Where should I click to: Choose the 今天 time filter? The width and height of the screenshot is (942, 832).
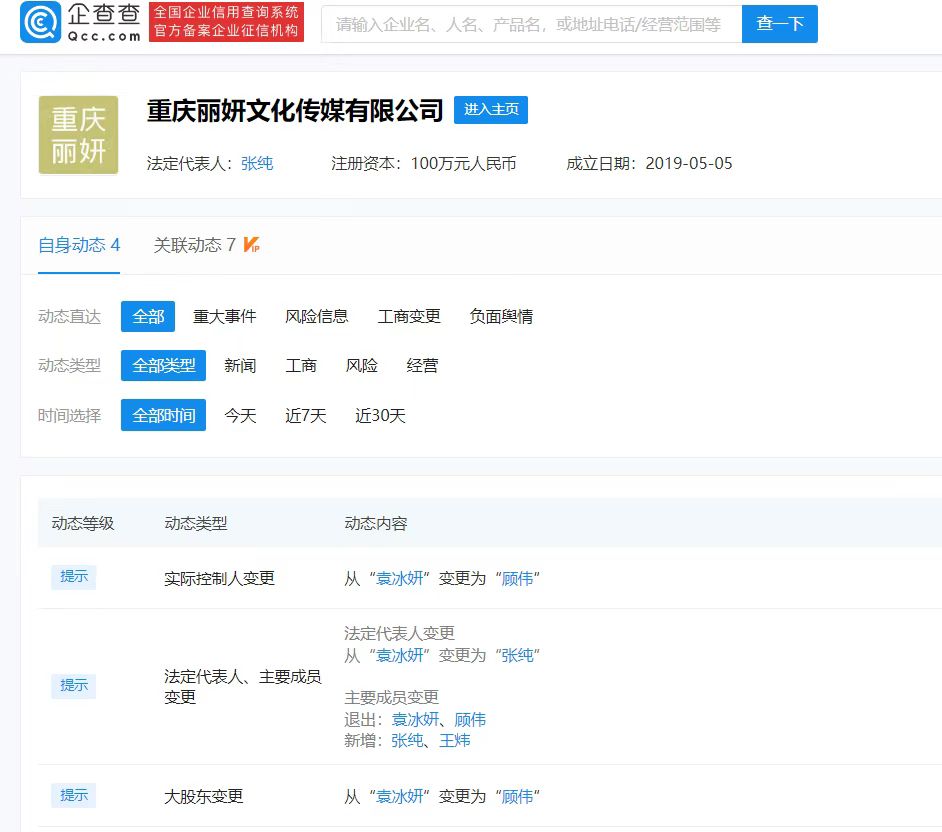click(x=240, y=416)
